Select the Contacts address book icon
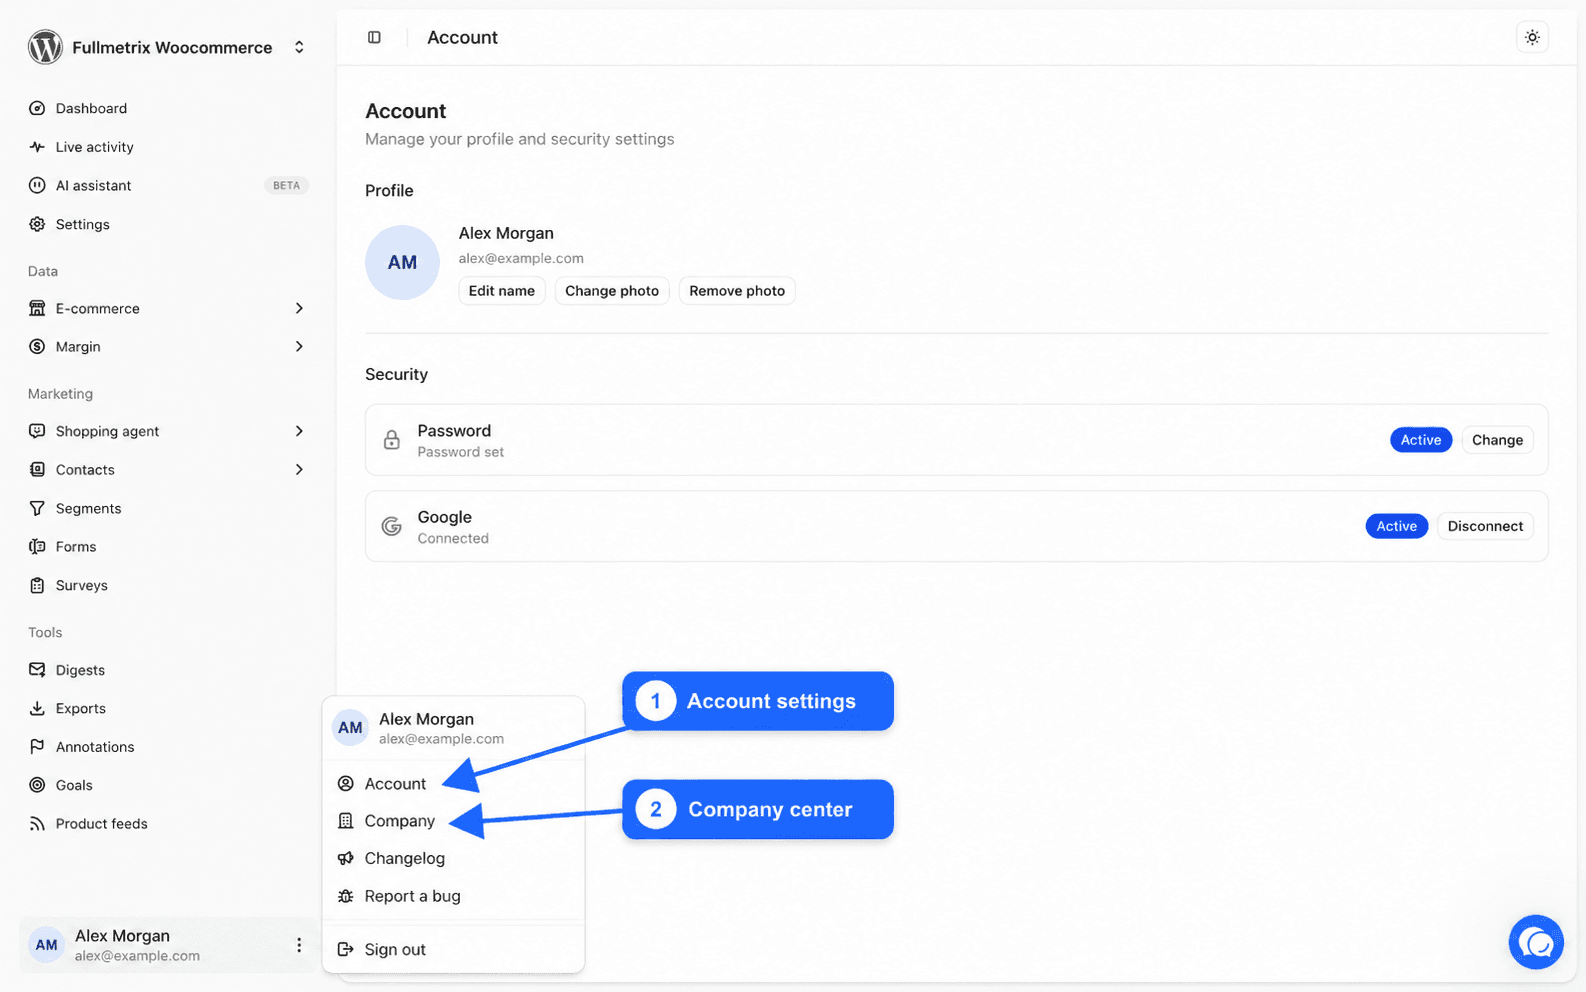This screenshot has height=992, width=1586. click(x=37, y=469)
